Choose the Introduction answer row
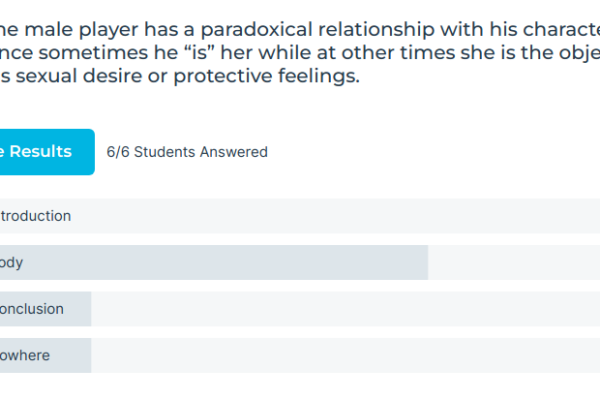 pos(300,216)
